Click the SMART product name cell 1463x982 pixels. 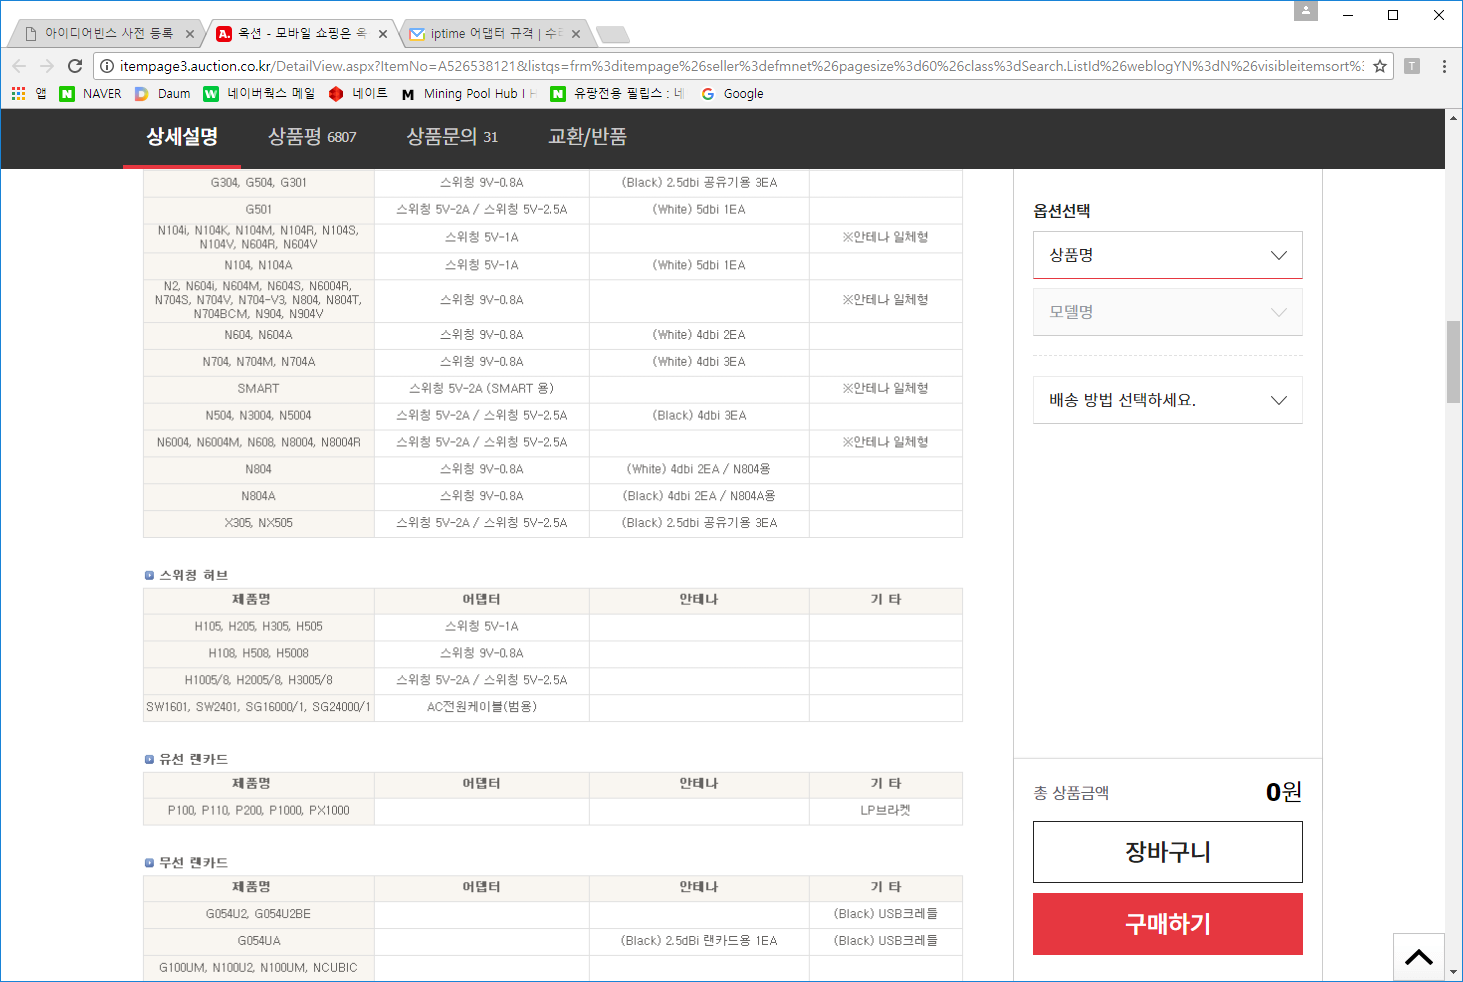coord(259,389)
